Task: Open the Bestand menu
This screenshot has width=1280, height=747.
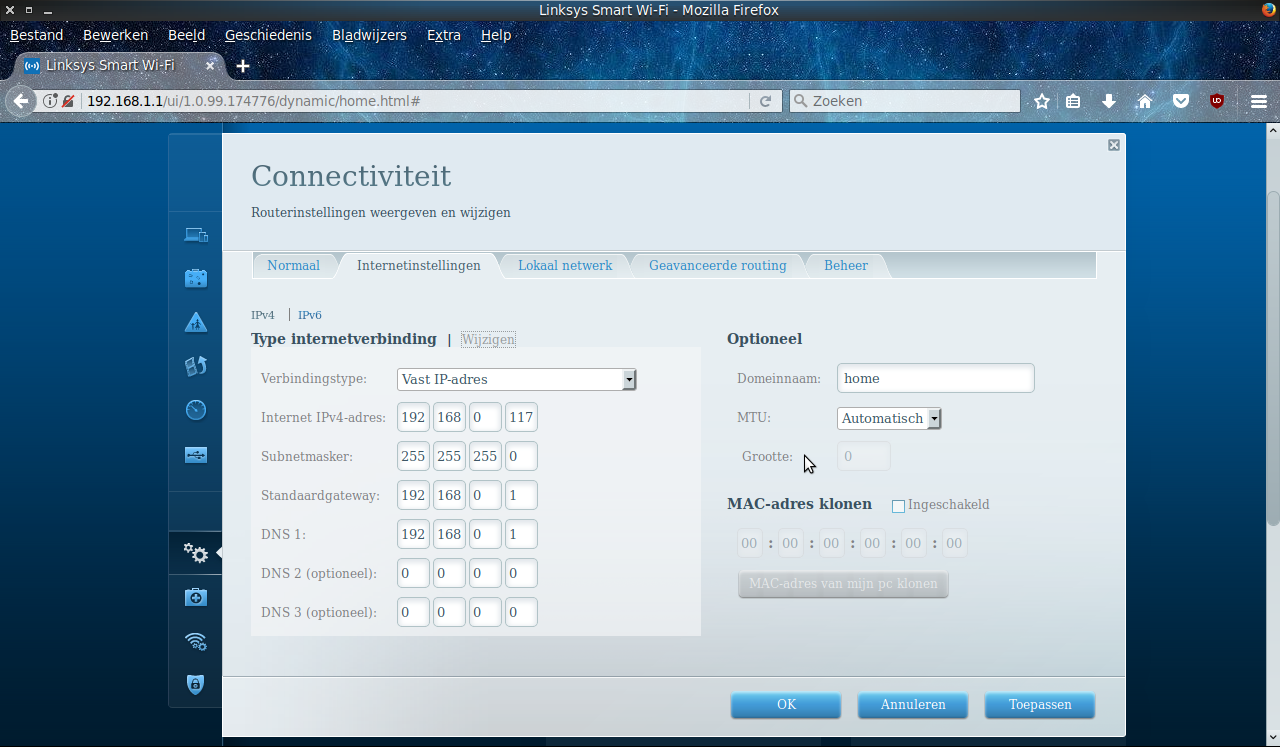Action: pos(37,35)
